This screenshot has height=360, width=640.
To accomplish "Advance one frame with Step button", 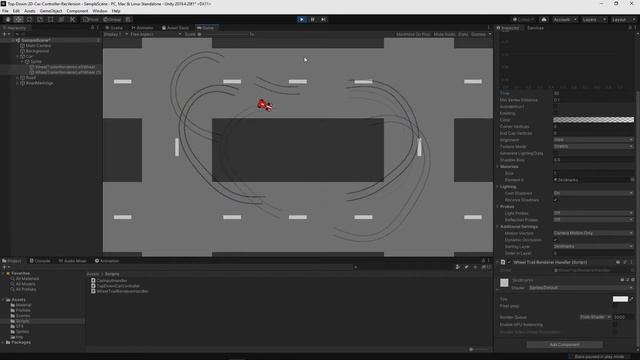I will 323,19.
